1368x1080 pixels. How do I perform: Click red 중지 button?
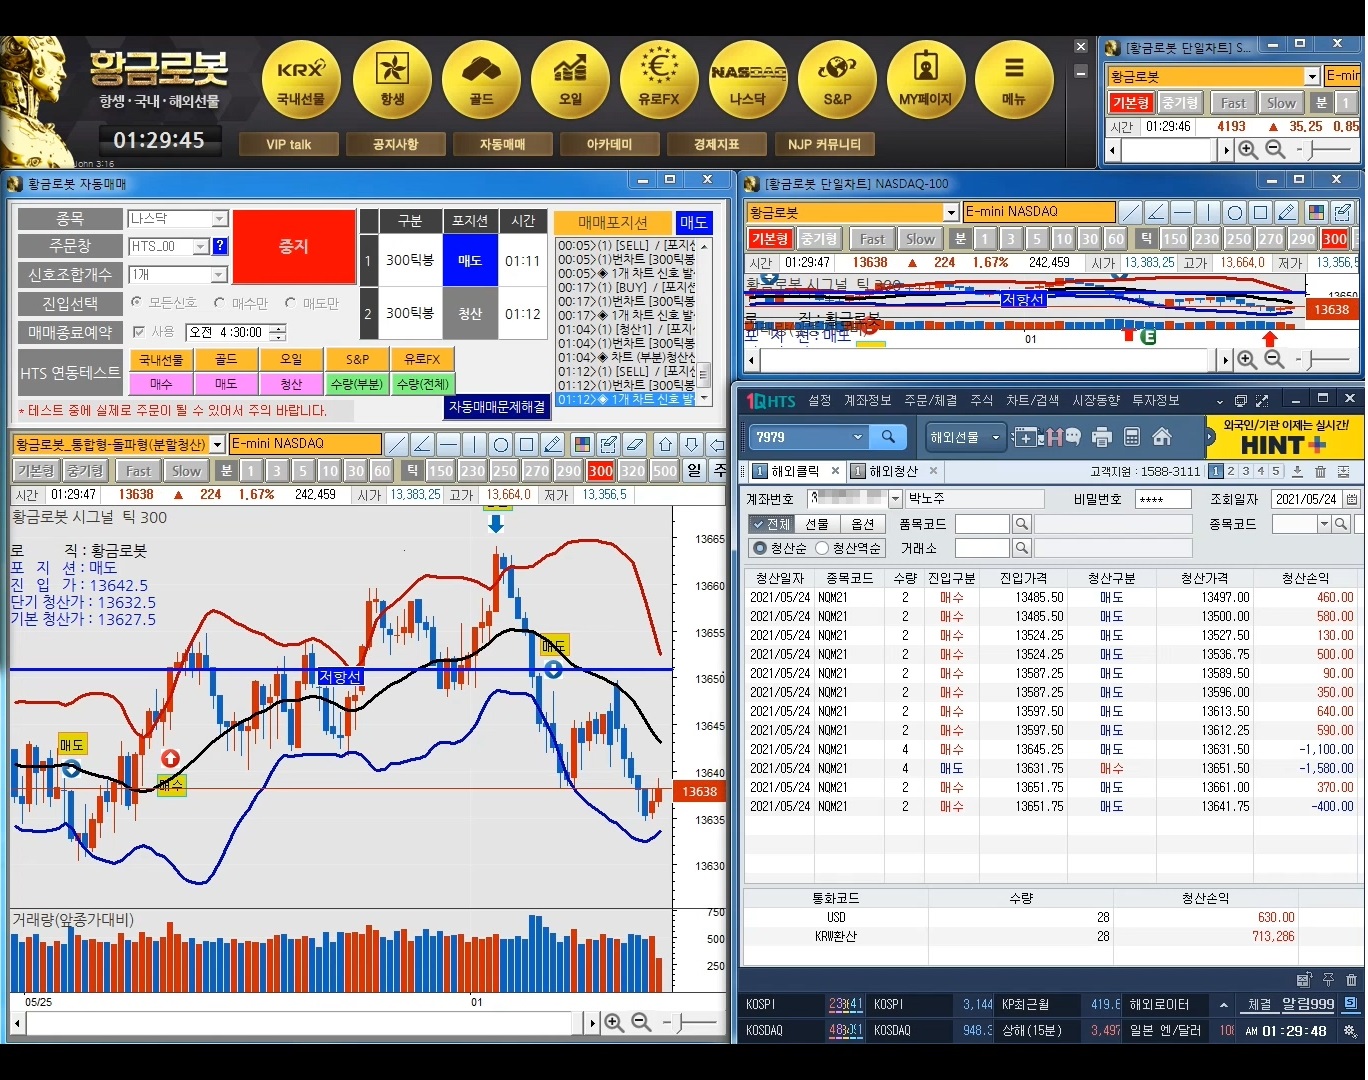[x=294, y=246]
